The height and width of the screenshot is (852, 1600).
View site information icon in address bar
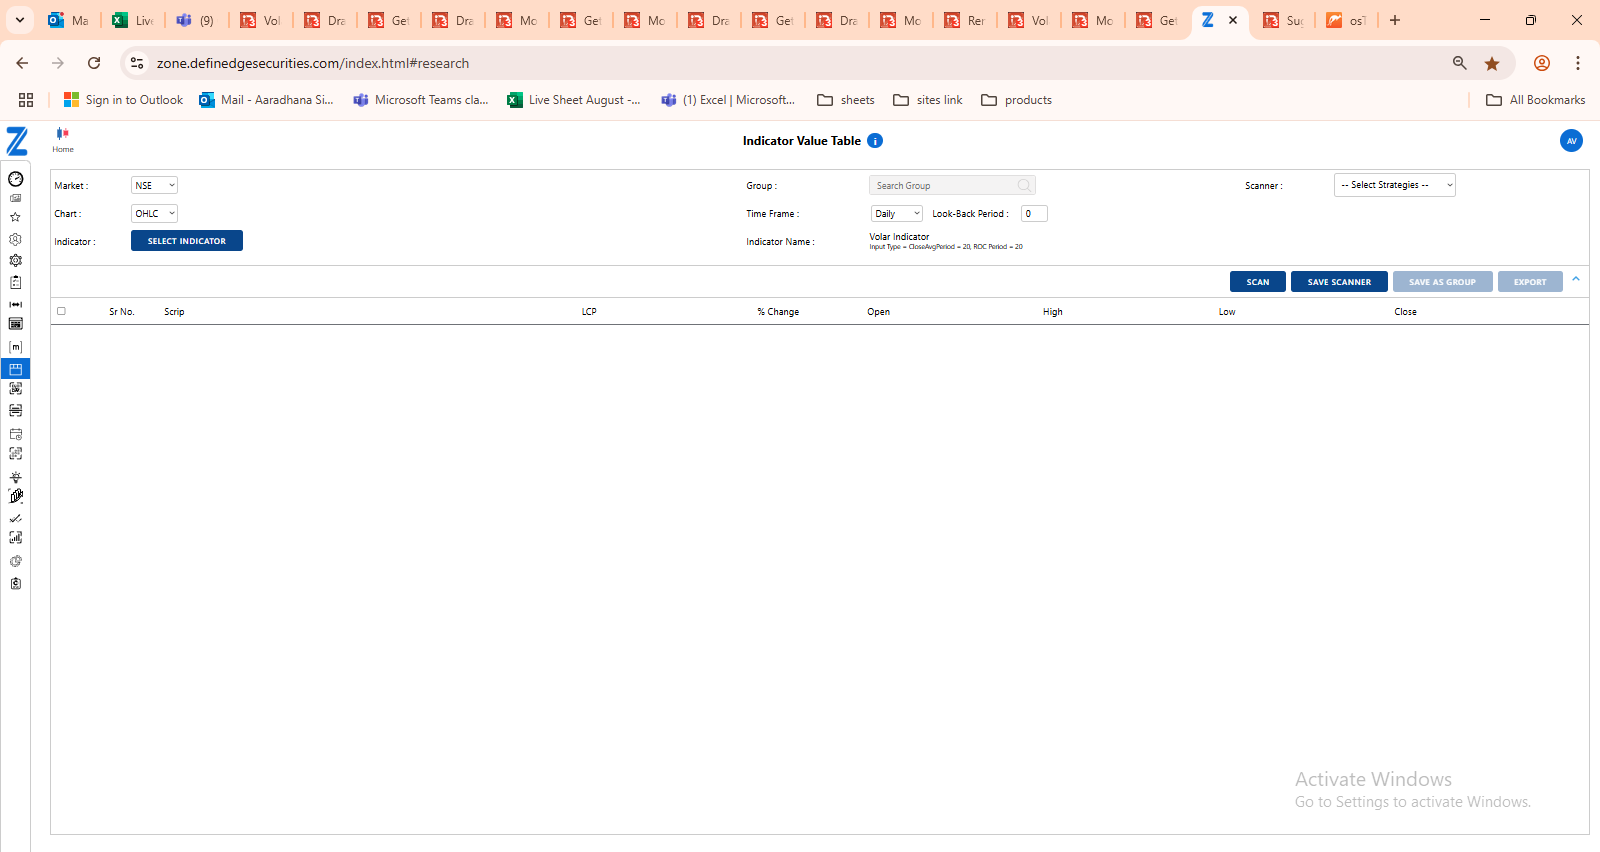(x=137, y=63)
